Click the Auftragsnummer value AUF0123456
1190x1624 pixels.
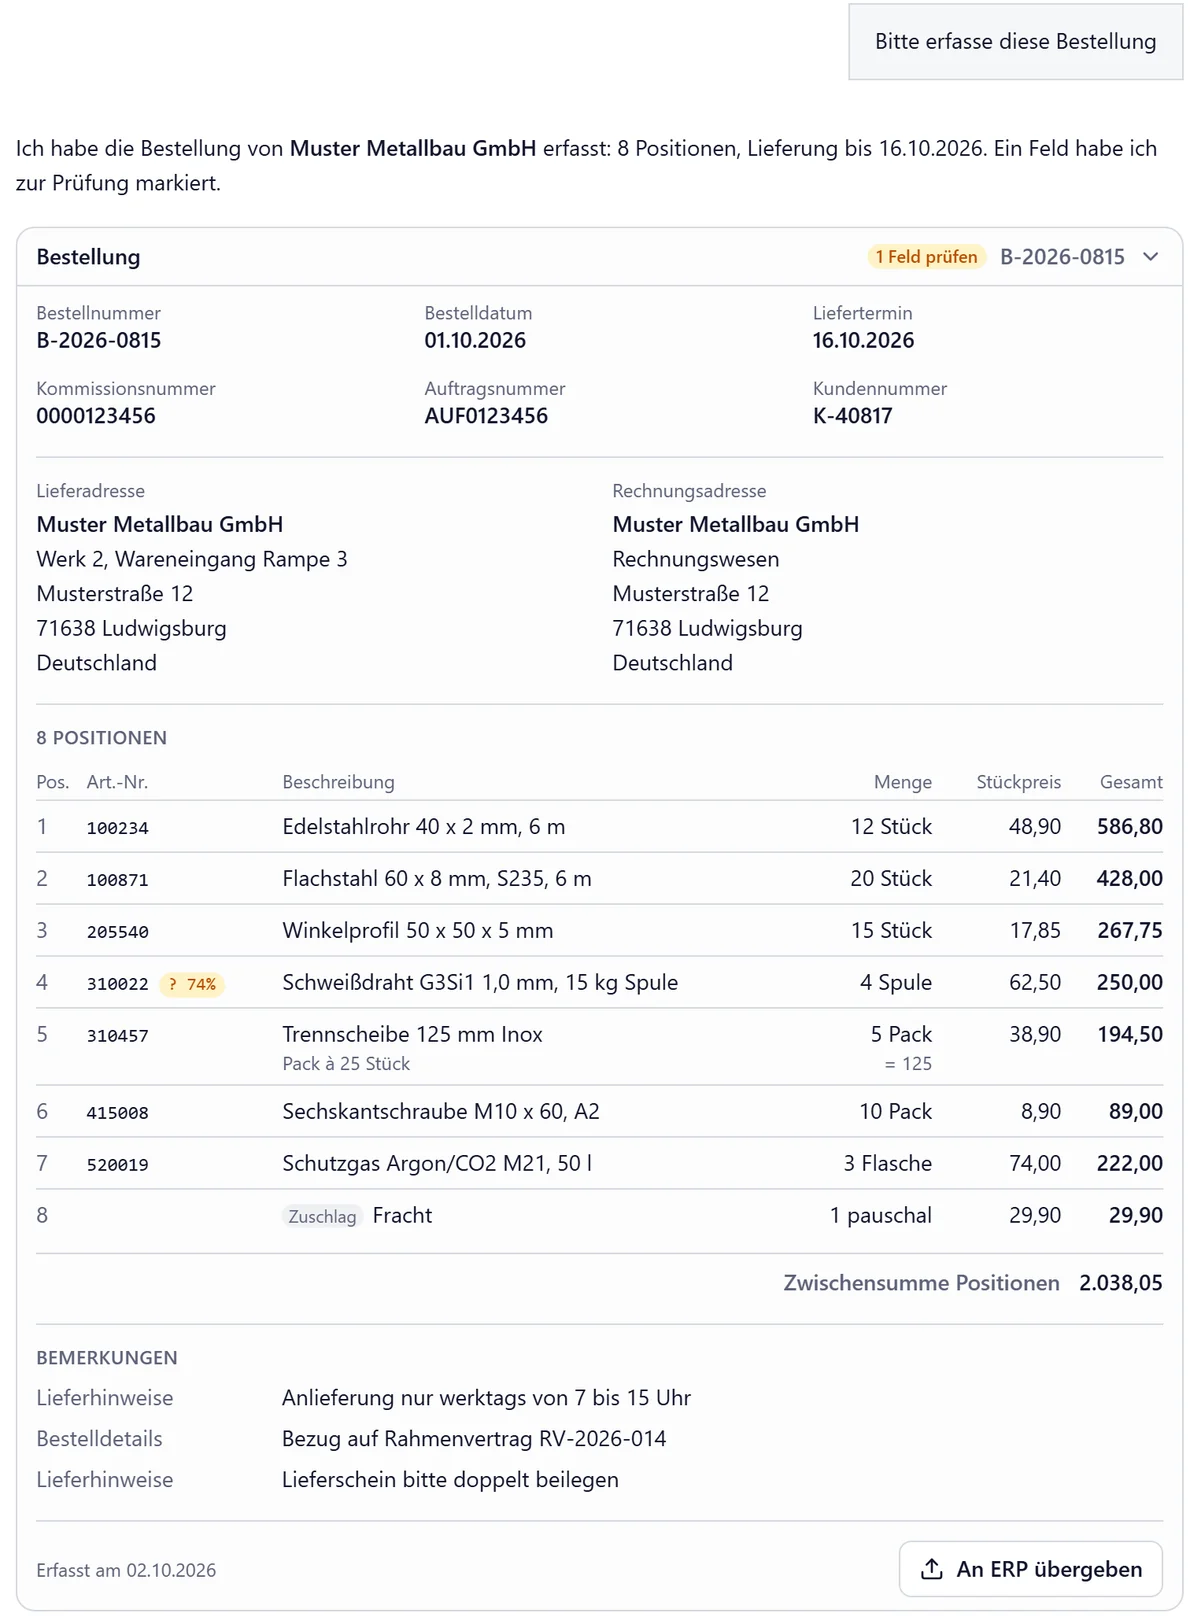point(486,416)
